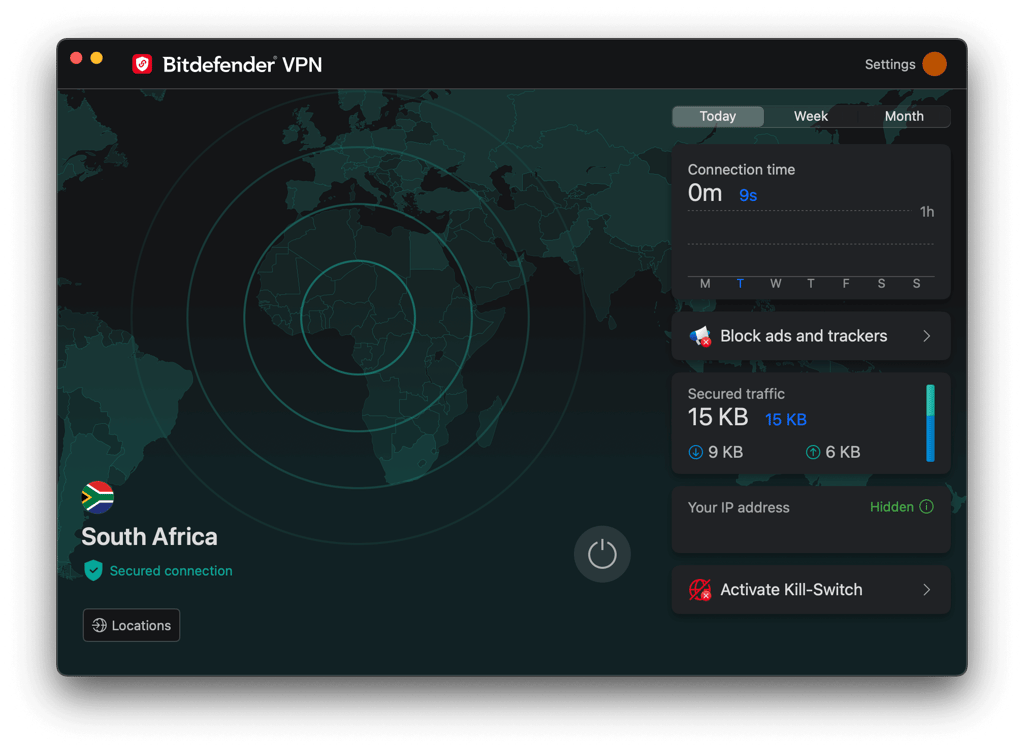Image resolution: width=1024 pixels, height=751 pixels.
Task: Switch to the Week tab
Action: coord(810,116)
